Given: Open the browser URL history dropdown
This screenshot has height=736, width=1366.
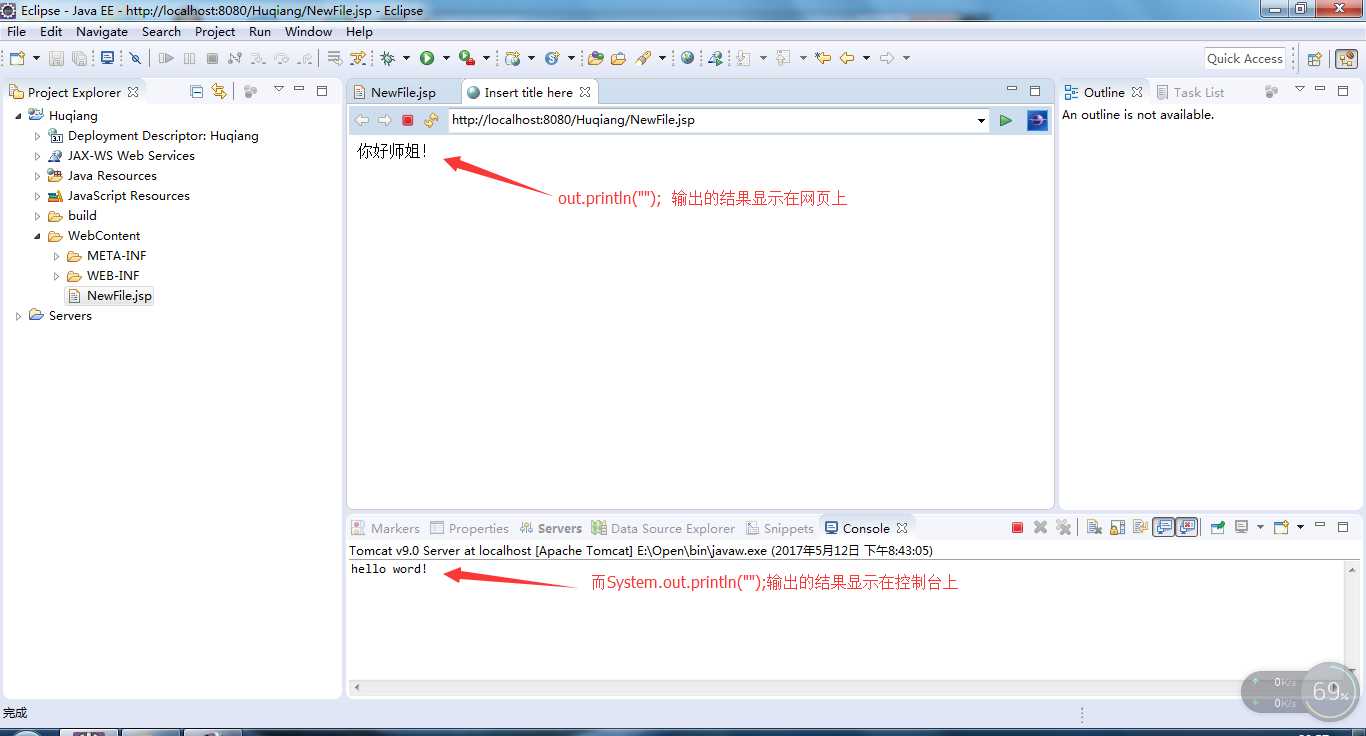Looking at the screenshot, I should (x=981, y=120).
